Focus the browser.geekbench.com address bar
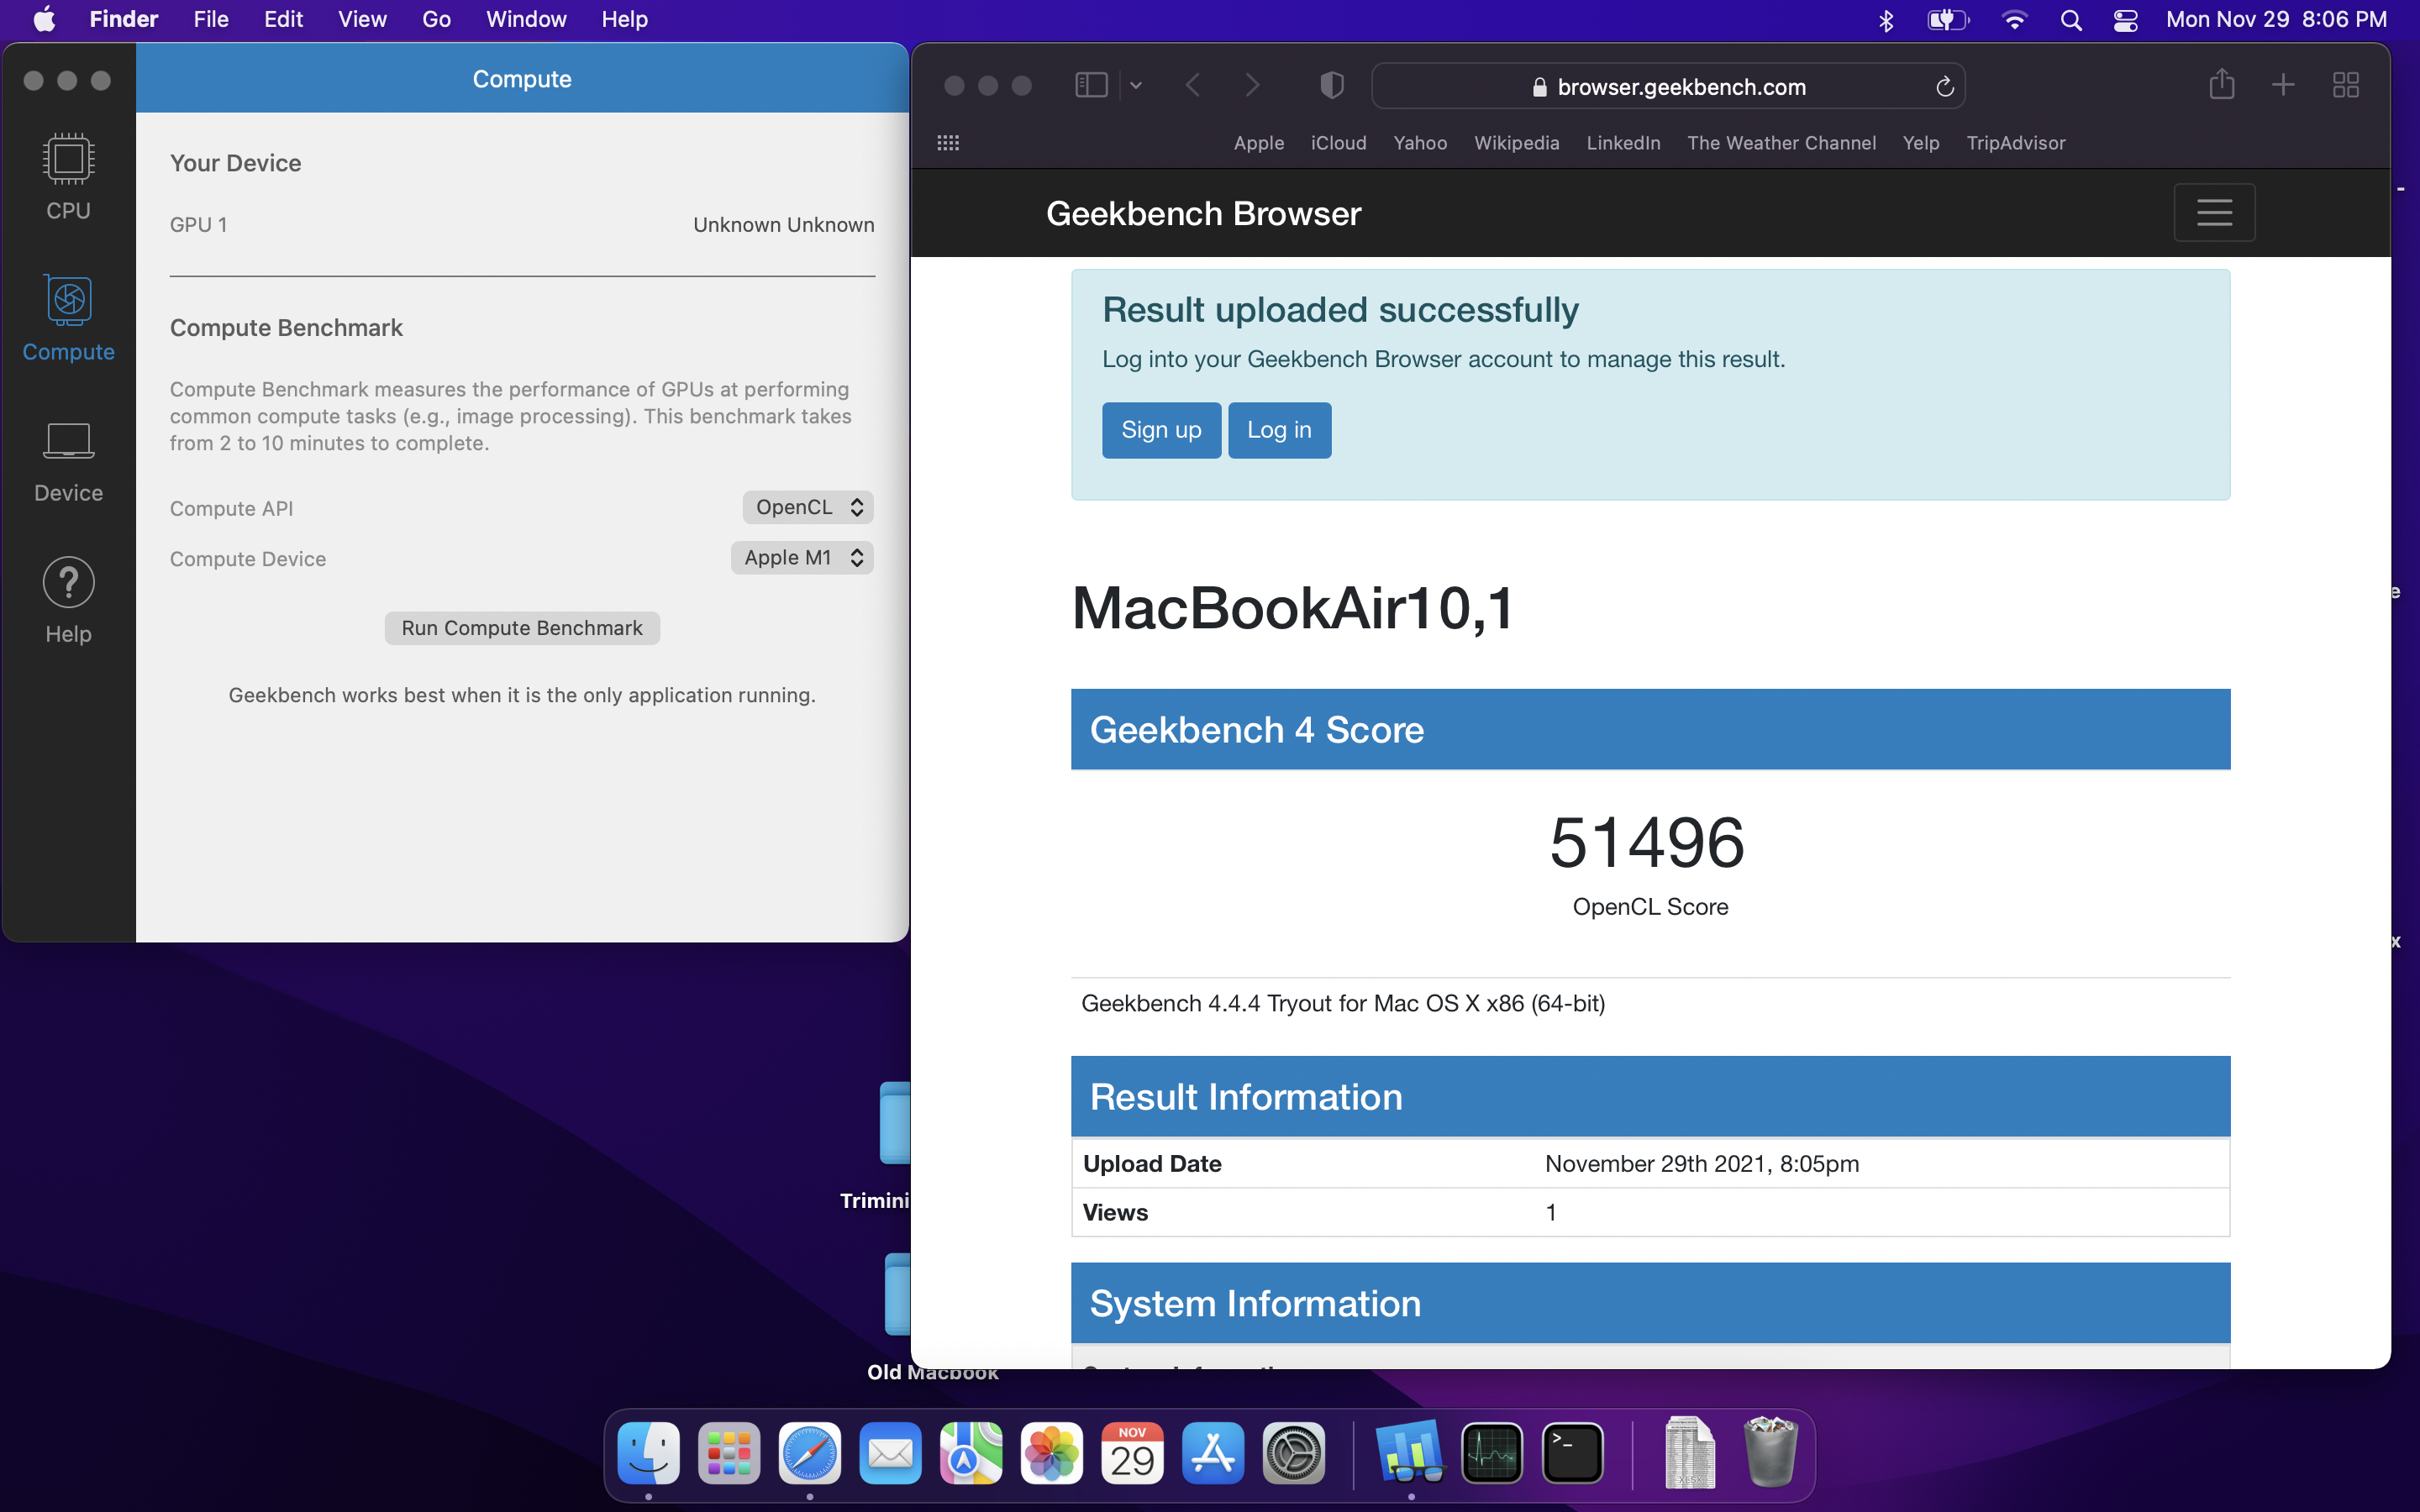 [1668, 87]
